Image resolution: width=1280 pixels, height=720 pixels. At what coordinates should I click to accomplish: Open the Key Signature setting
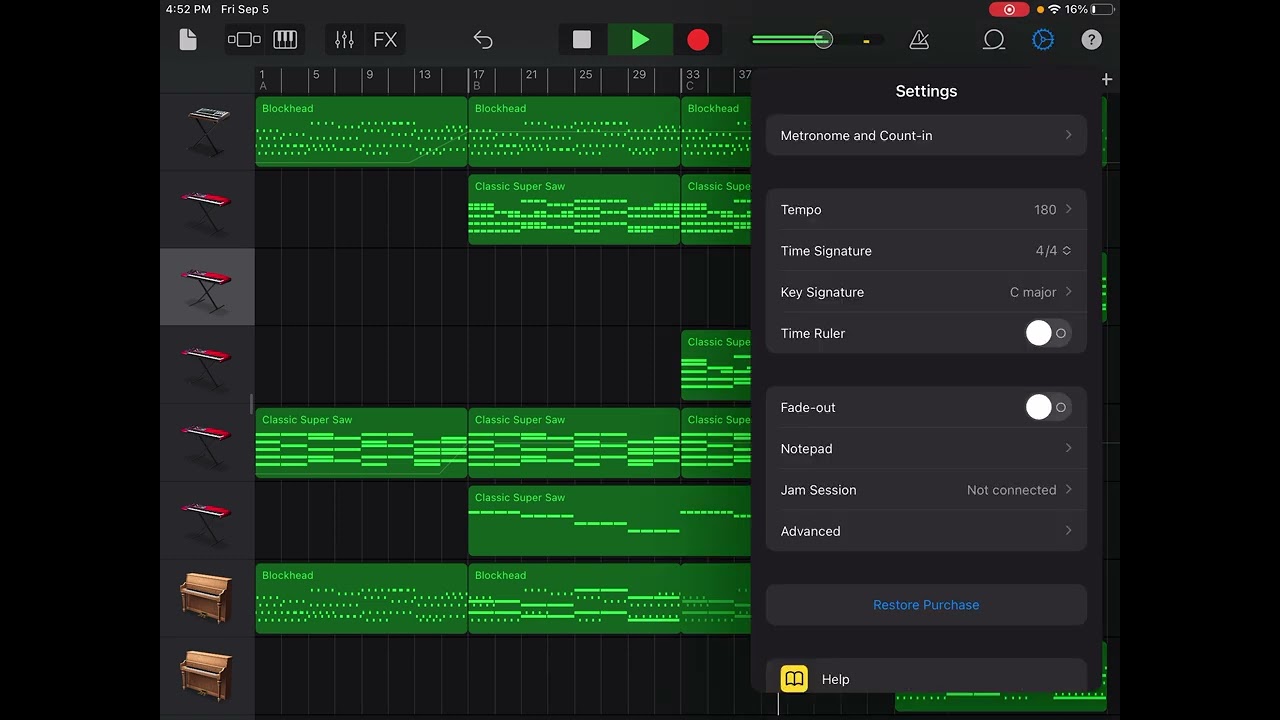(x=926, y=292)
